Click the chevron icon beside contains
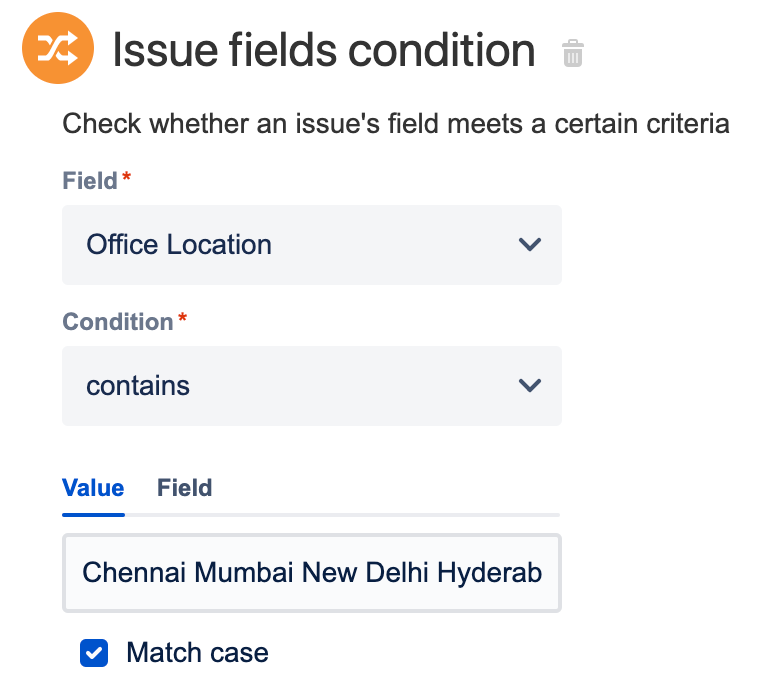758x682 pixels. 530,385
